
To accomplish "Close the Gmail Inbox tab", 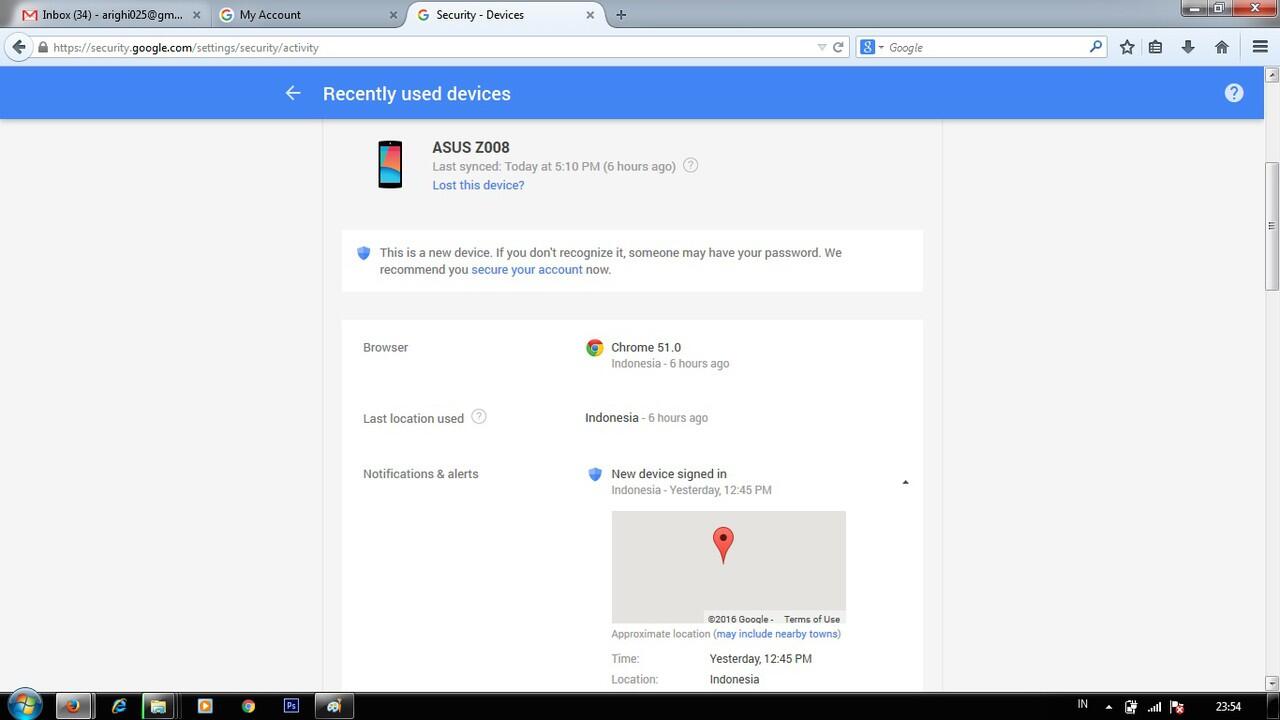I will [x=196, y=15].
